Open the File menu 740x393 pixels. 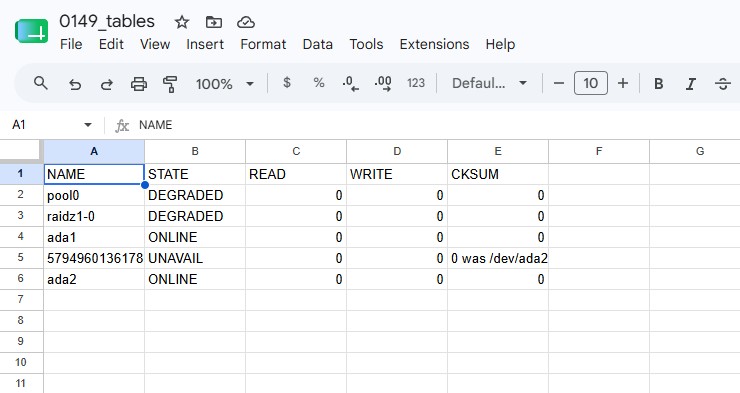[x=71, y=44]
